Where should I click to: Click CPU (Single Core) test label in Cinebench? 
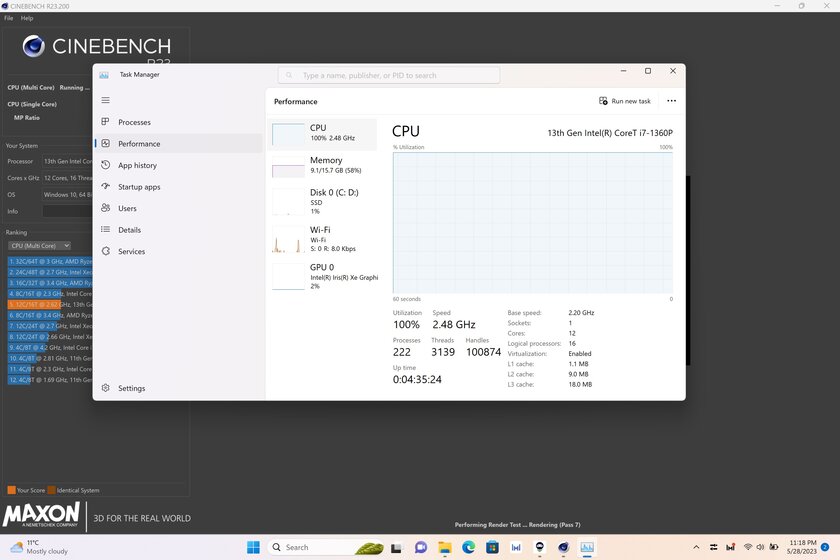[x=32, y=104]
